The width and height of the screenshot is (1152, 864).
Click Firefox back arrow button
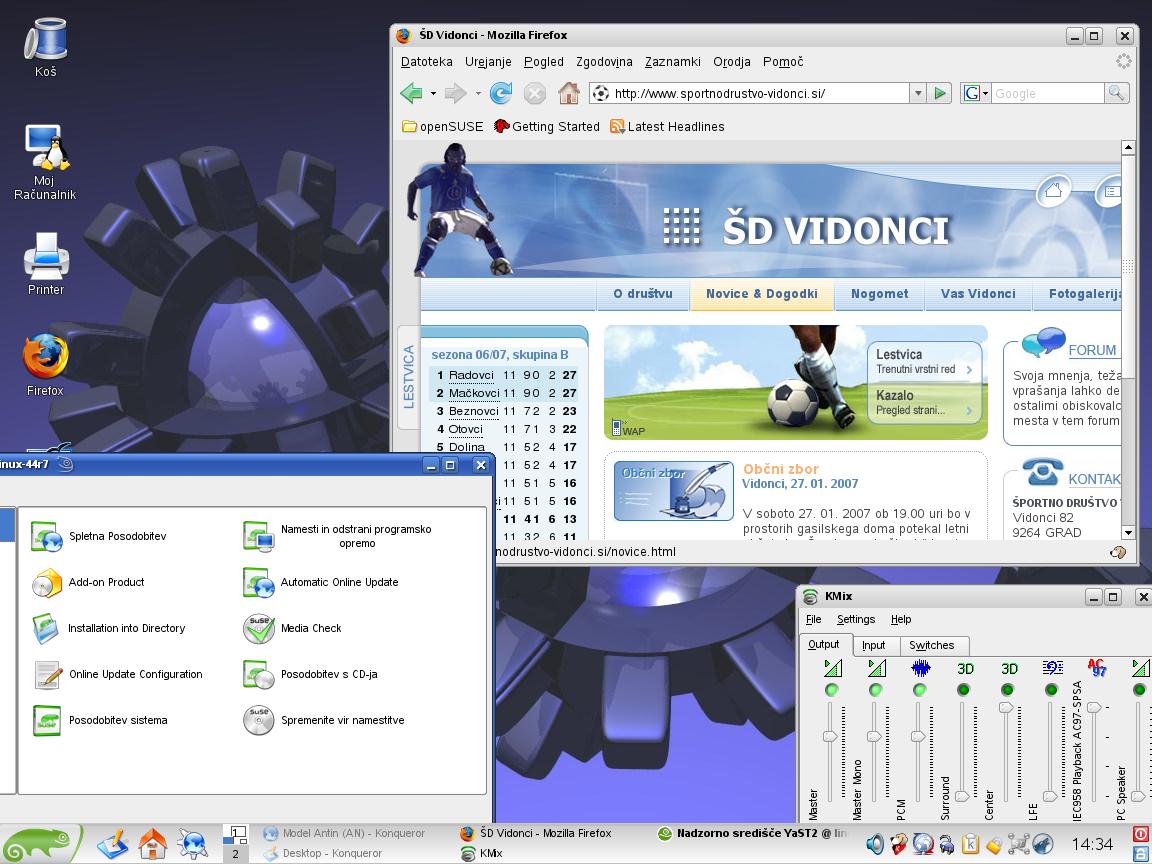(x=411, y=93)
